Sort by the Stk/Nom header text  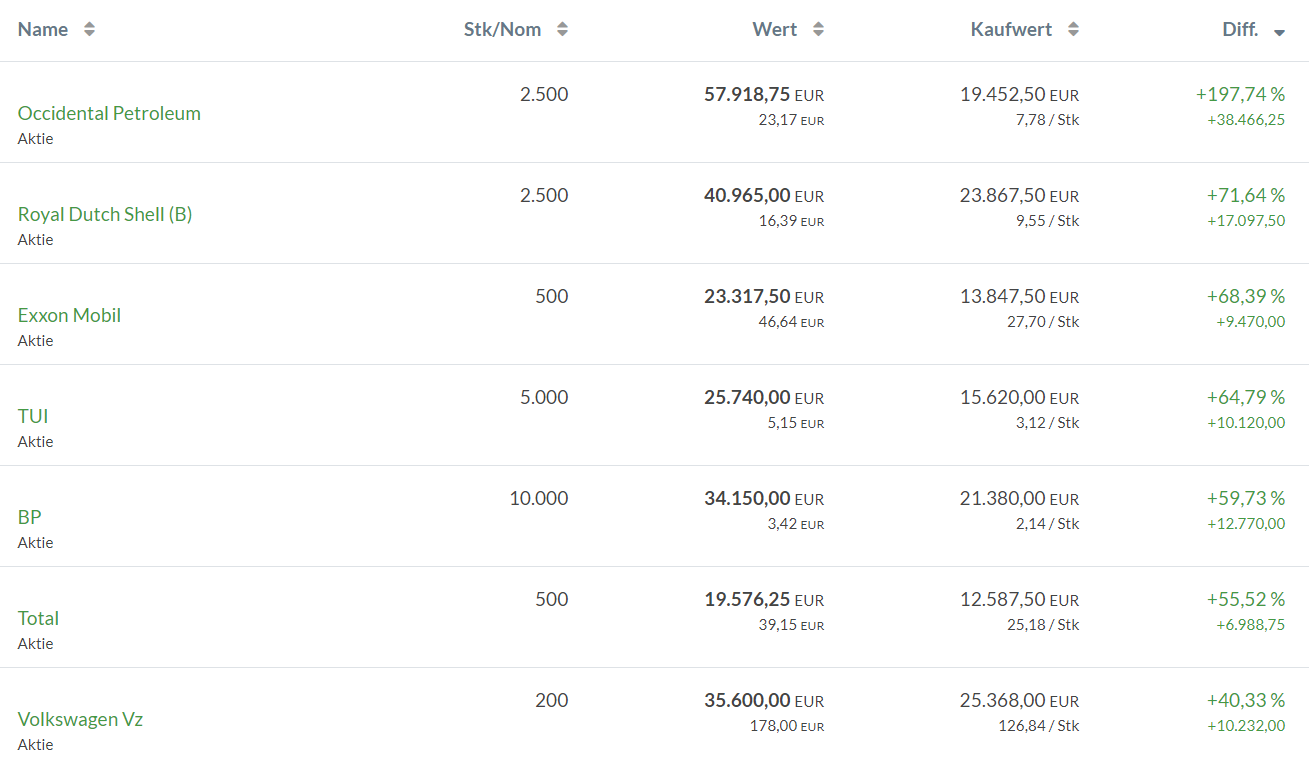pos(502,30)
